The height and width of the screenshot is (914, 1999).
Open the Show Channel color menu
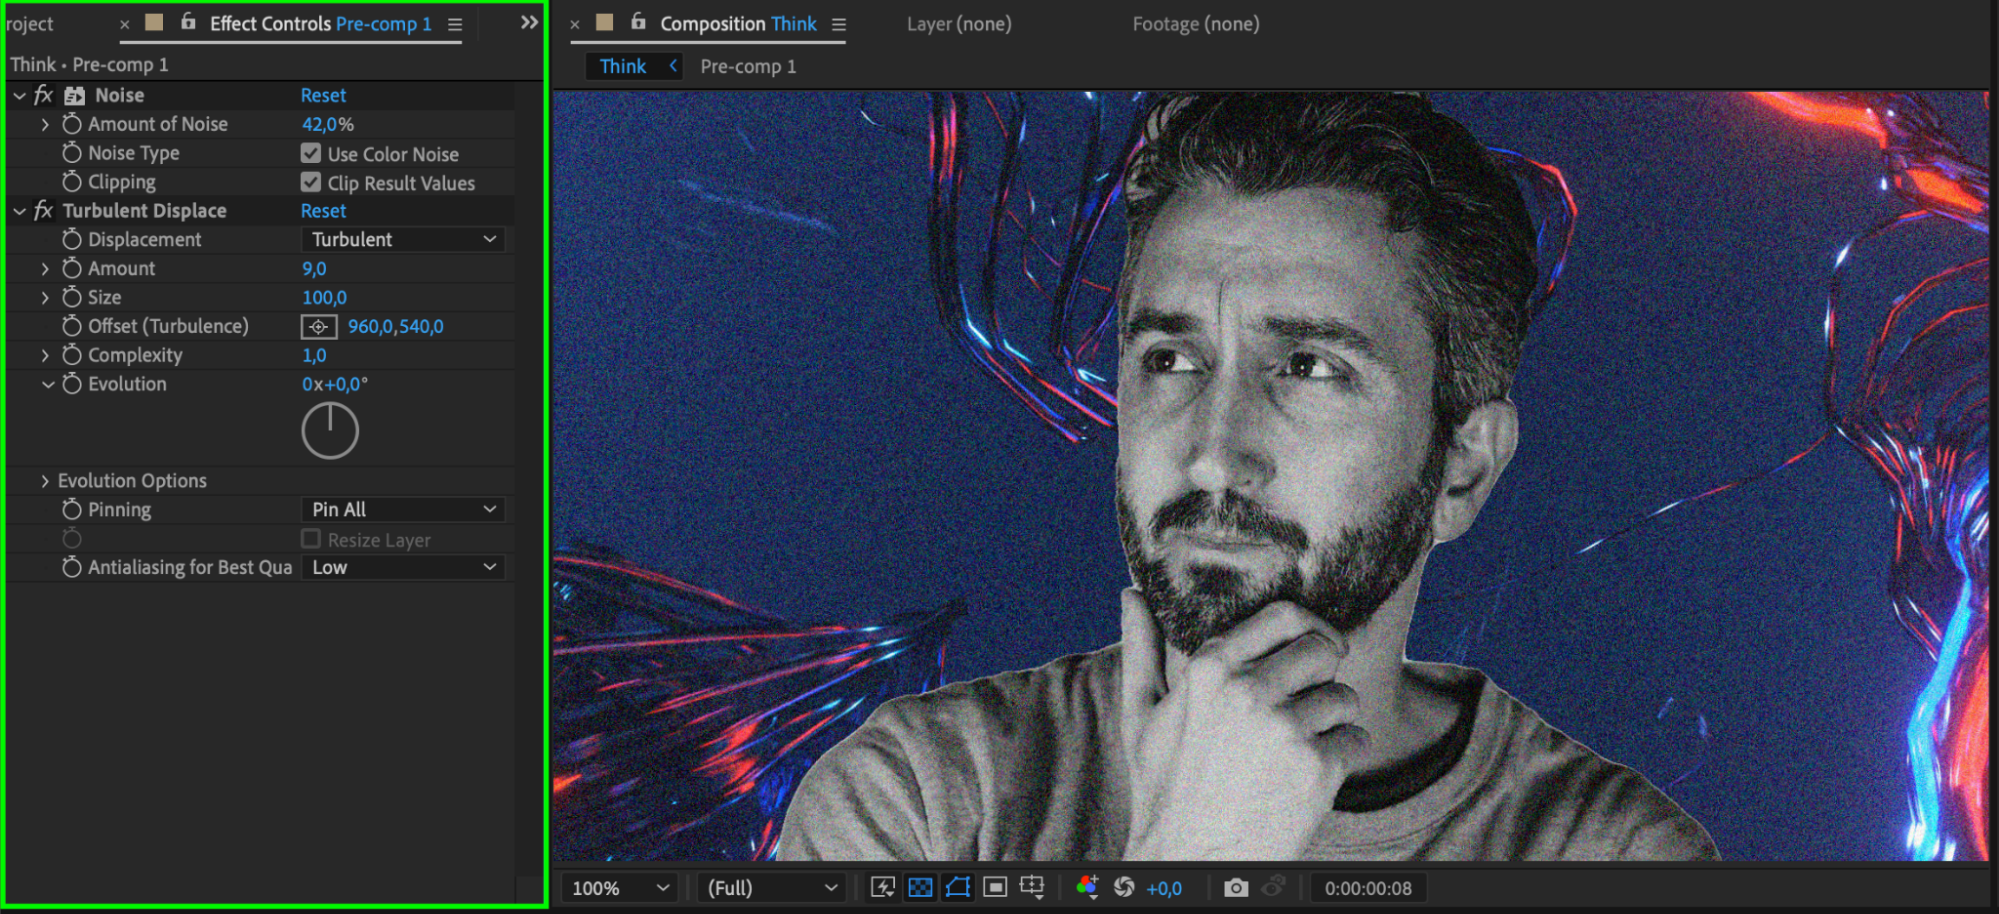point(1087,888)
